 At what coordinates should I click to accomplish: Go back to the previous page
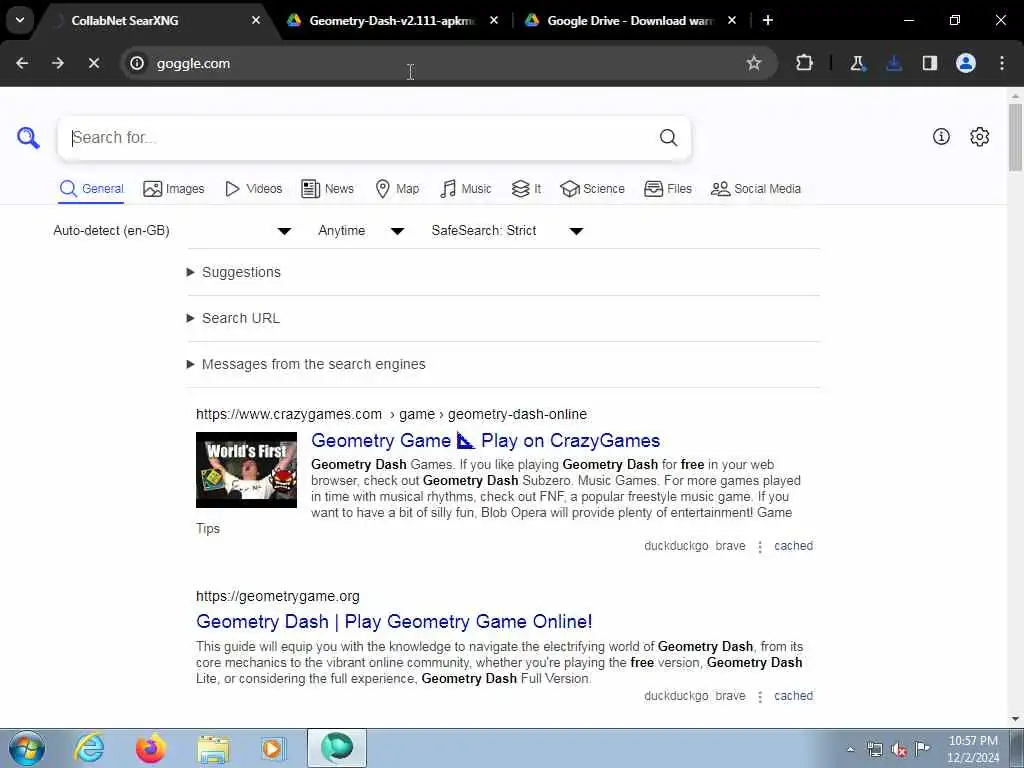[22, 63]
